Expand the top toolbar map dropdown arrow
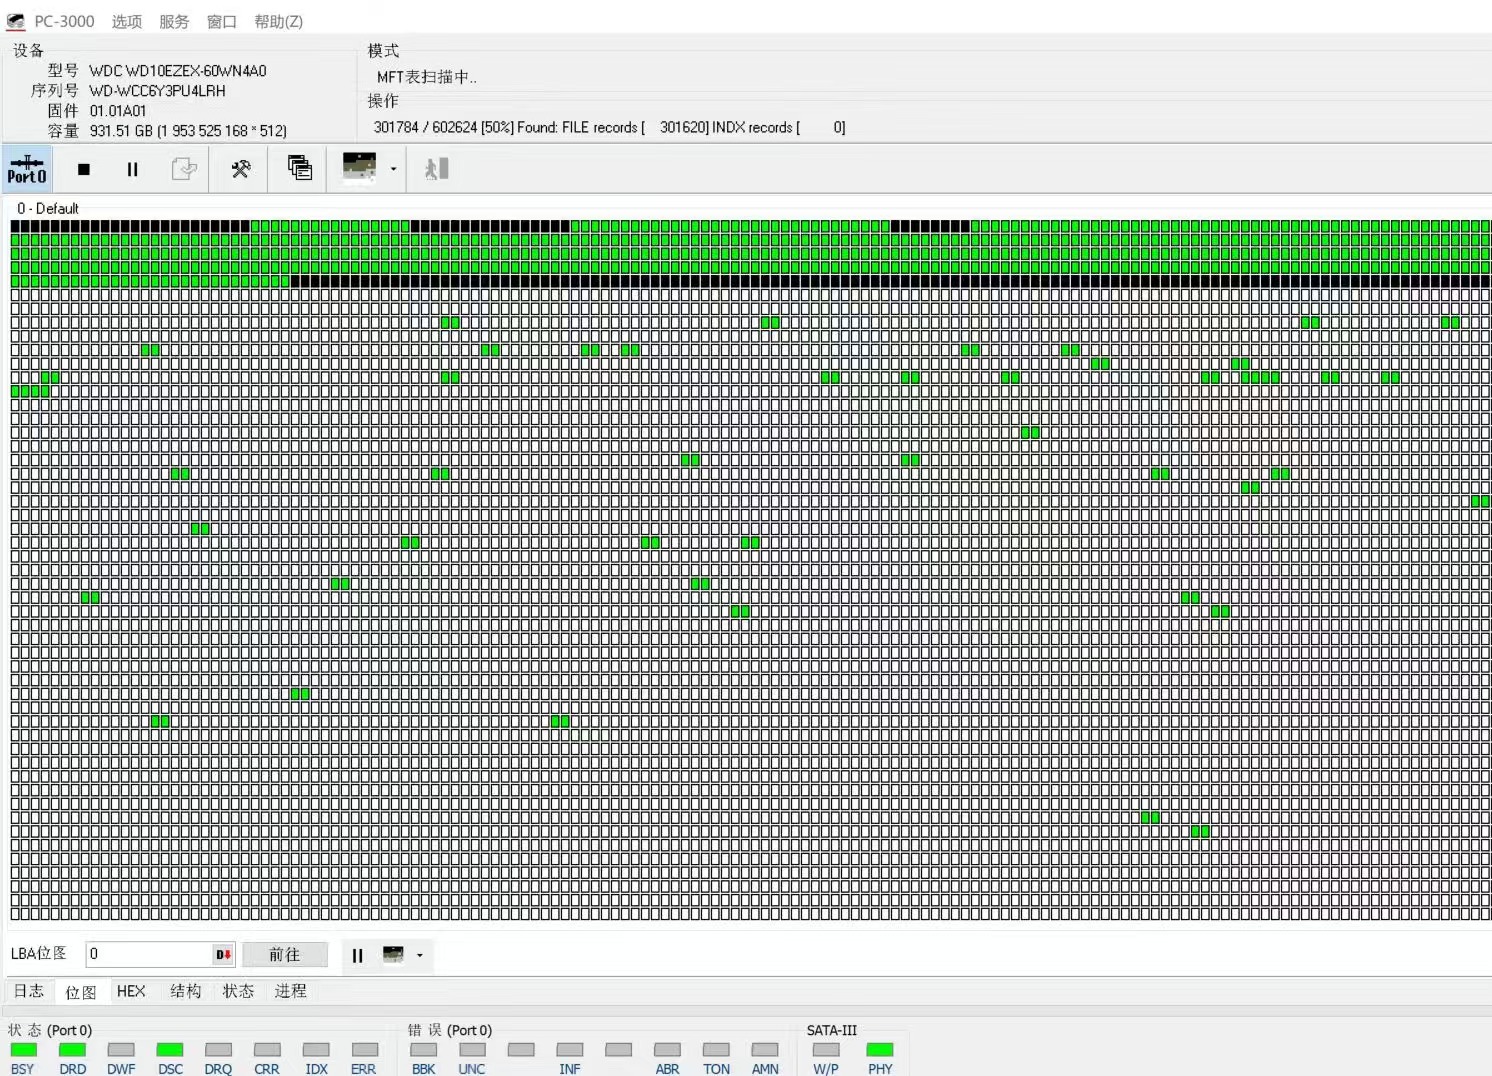 [393, 169]
